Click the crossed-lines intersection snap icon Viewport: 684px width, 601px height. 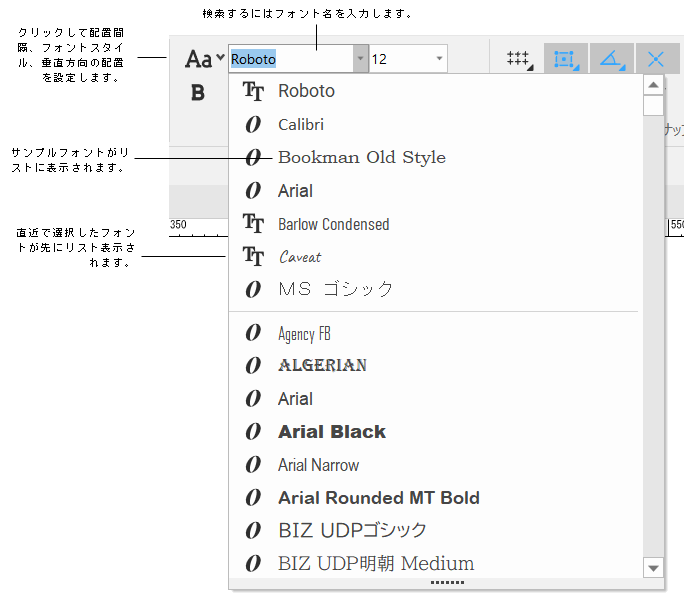click(x=656, y=59)
